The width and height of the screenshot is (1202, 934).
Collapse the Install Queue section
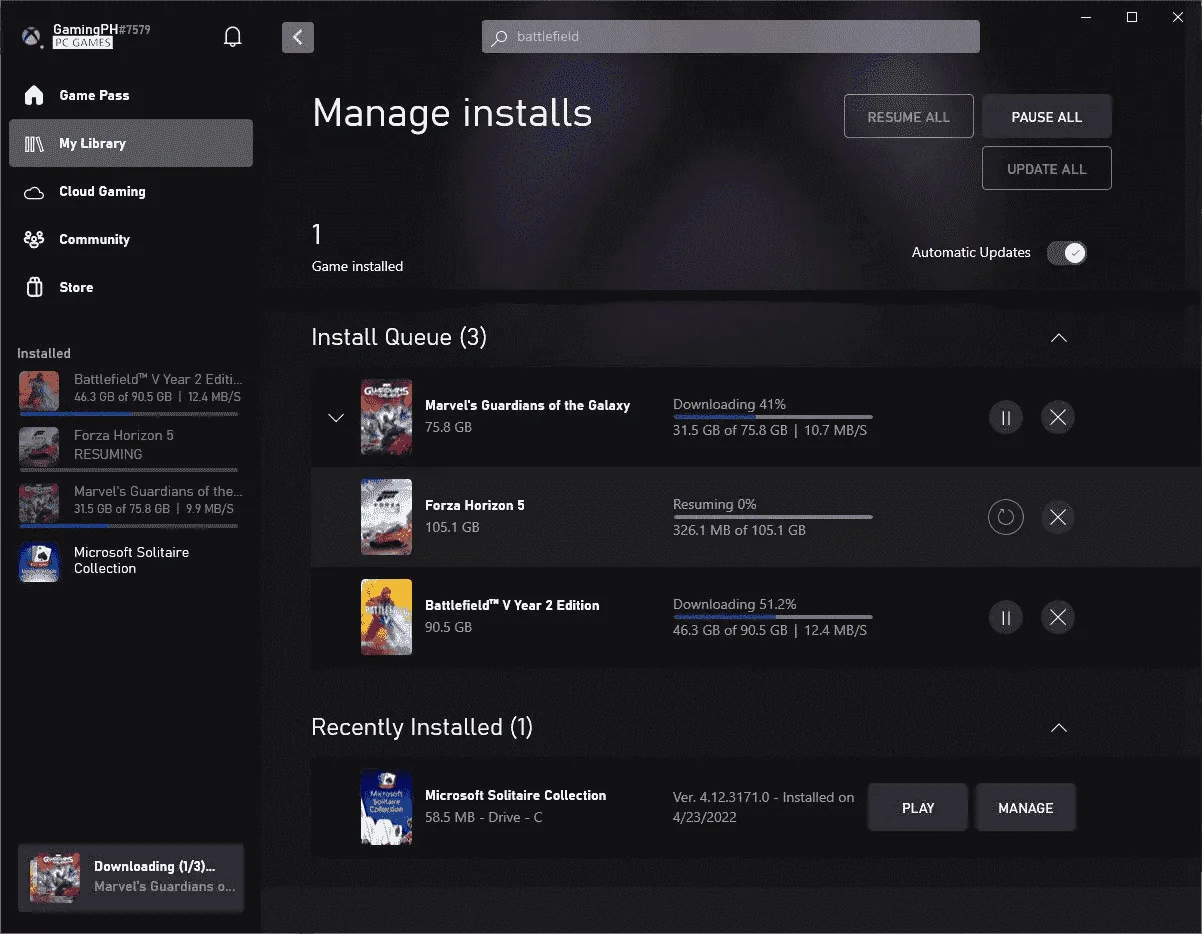pos(1059,338)
